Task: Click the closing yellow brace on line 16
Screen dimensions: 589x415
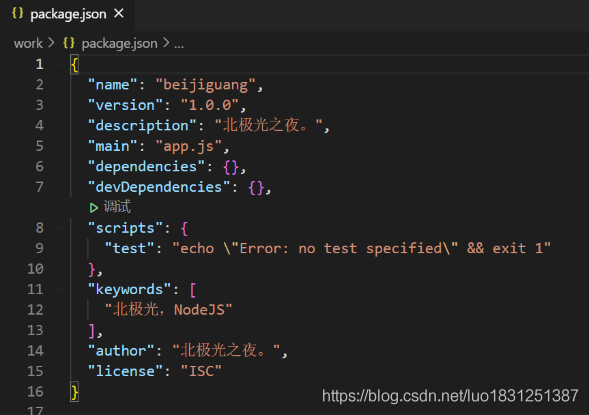Action: pyautogui.click(x=74, y=392)
